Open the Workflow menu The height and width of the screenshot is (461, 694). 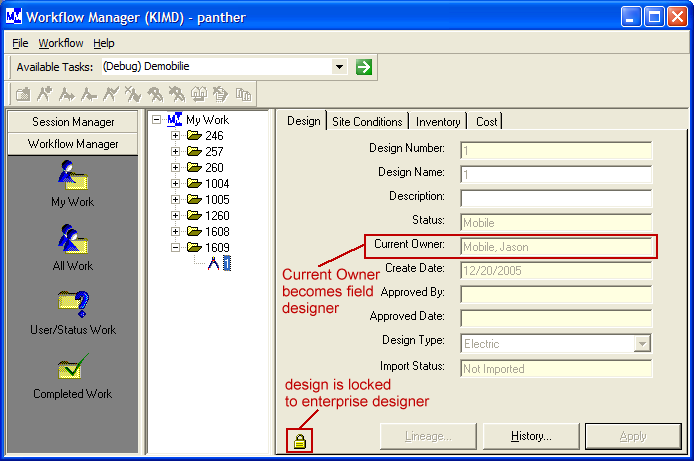pos(60,43)
